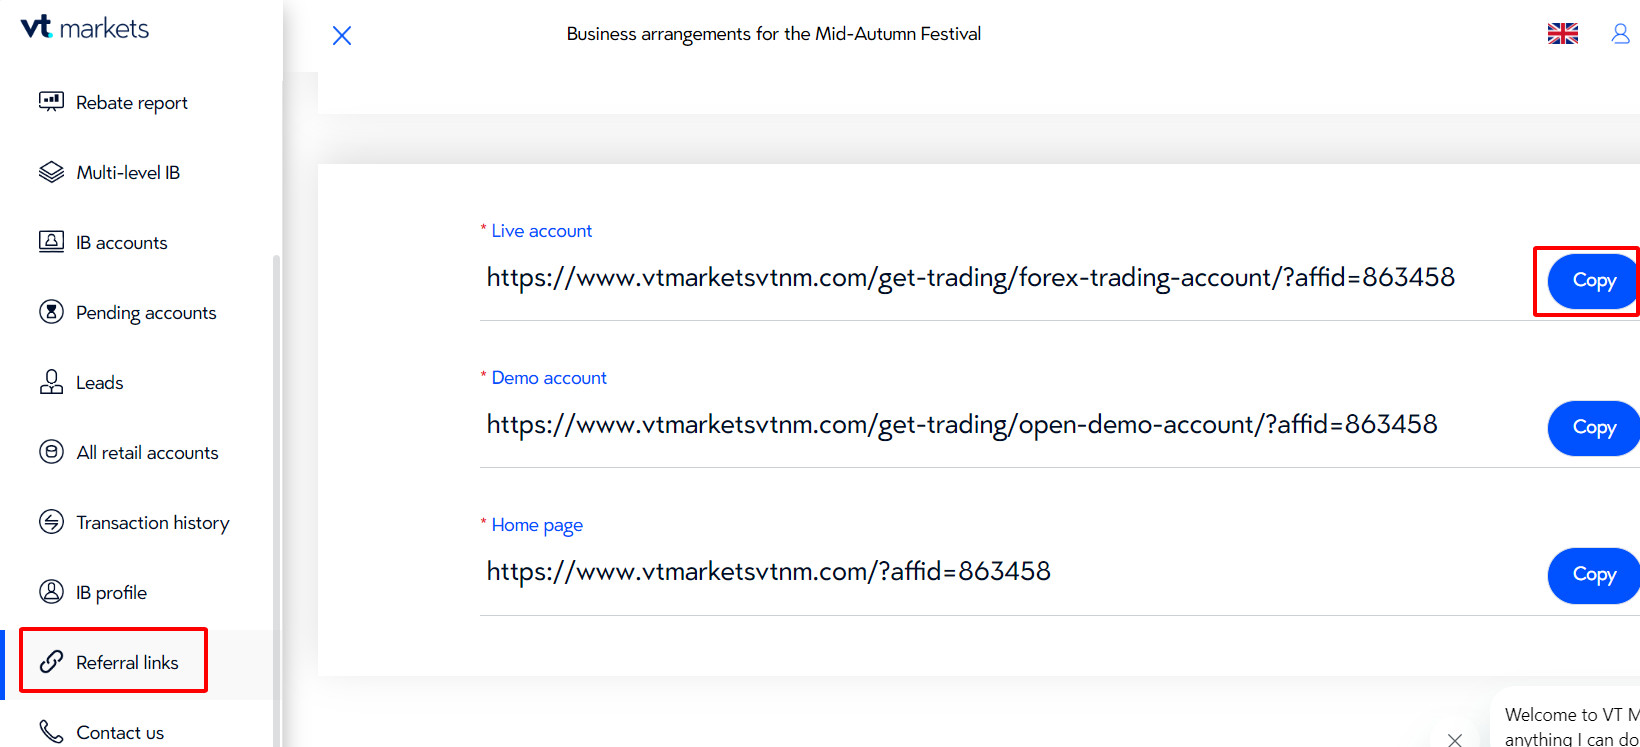
Task: Click the Multi-level IB layers icon
Action: pos(51,172)
